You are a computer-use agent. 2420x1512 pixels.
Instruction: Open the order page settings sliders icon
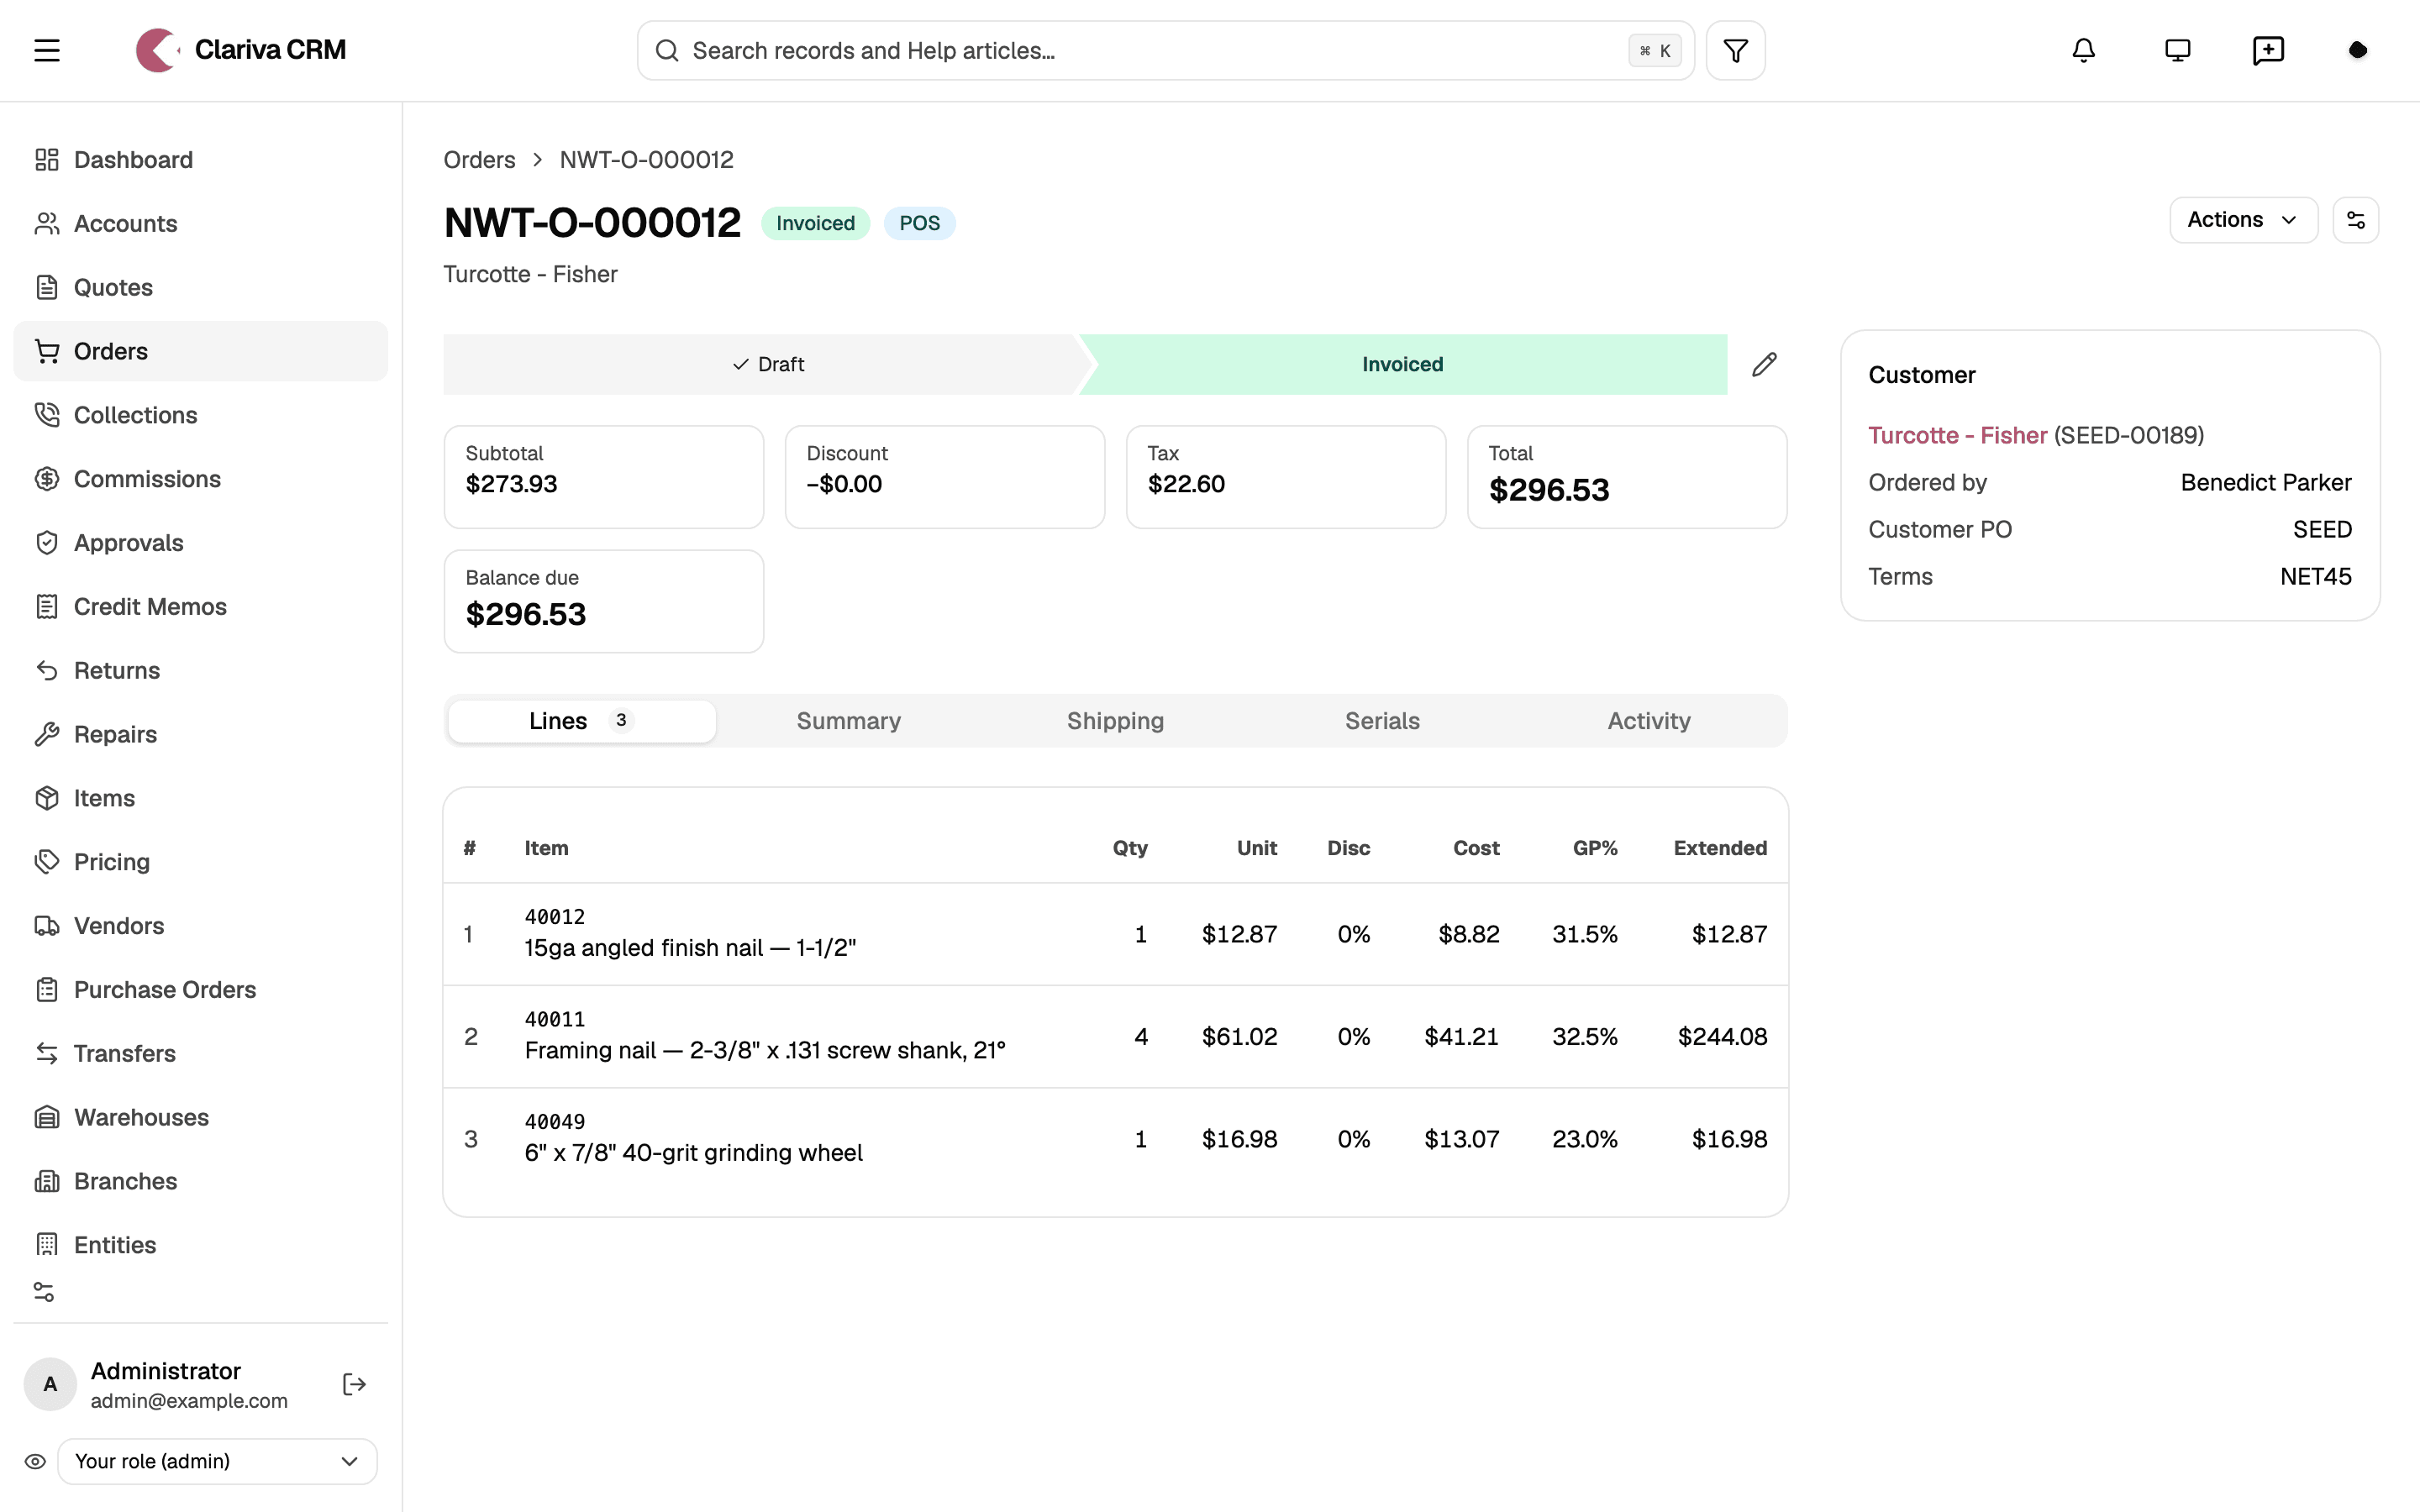pos(2355,220)
